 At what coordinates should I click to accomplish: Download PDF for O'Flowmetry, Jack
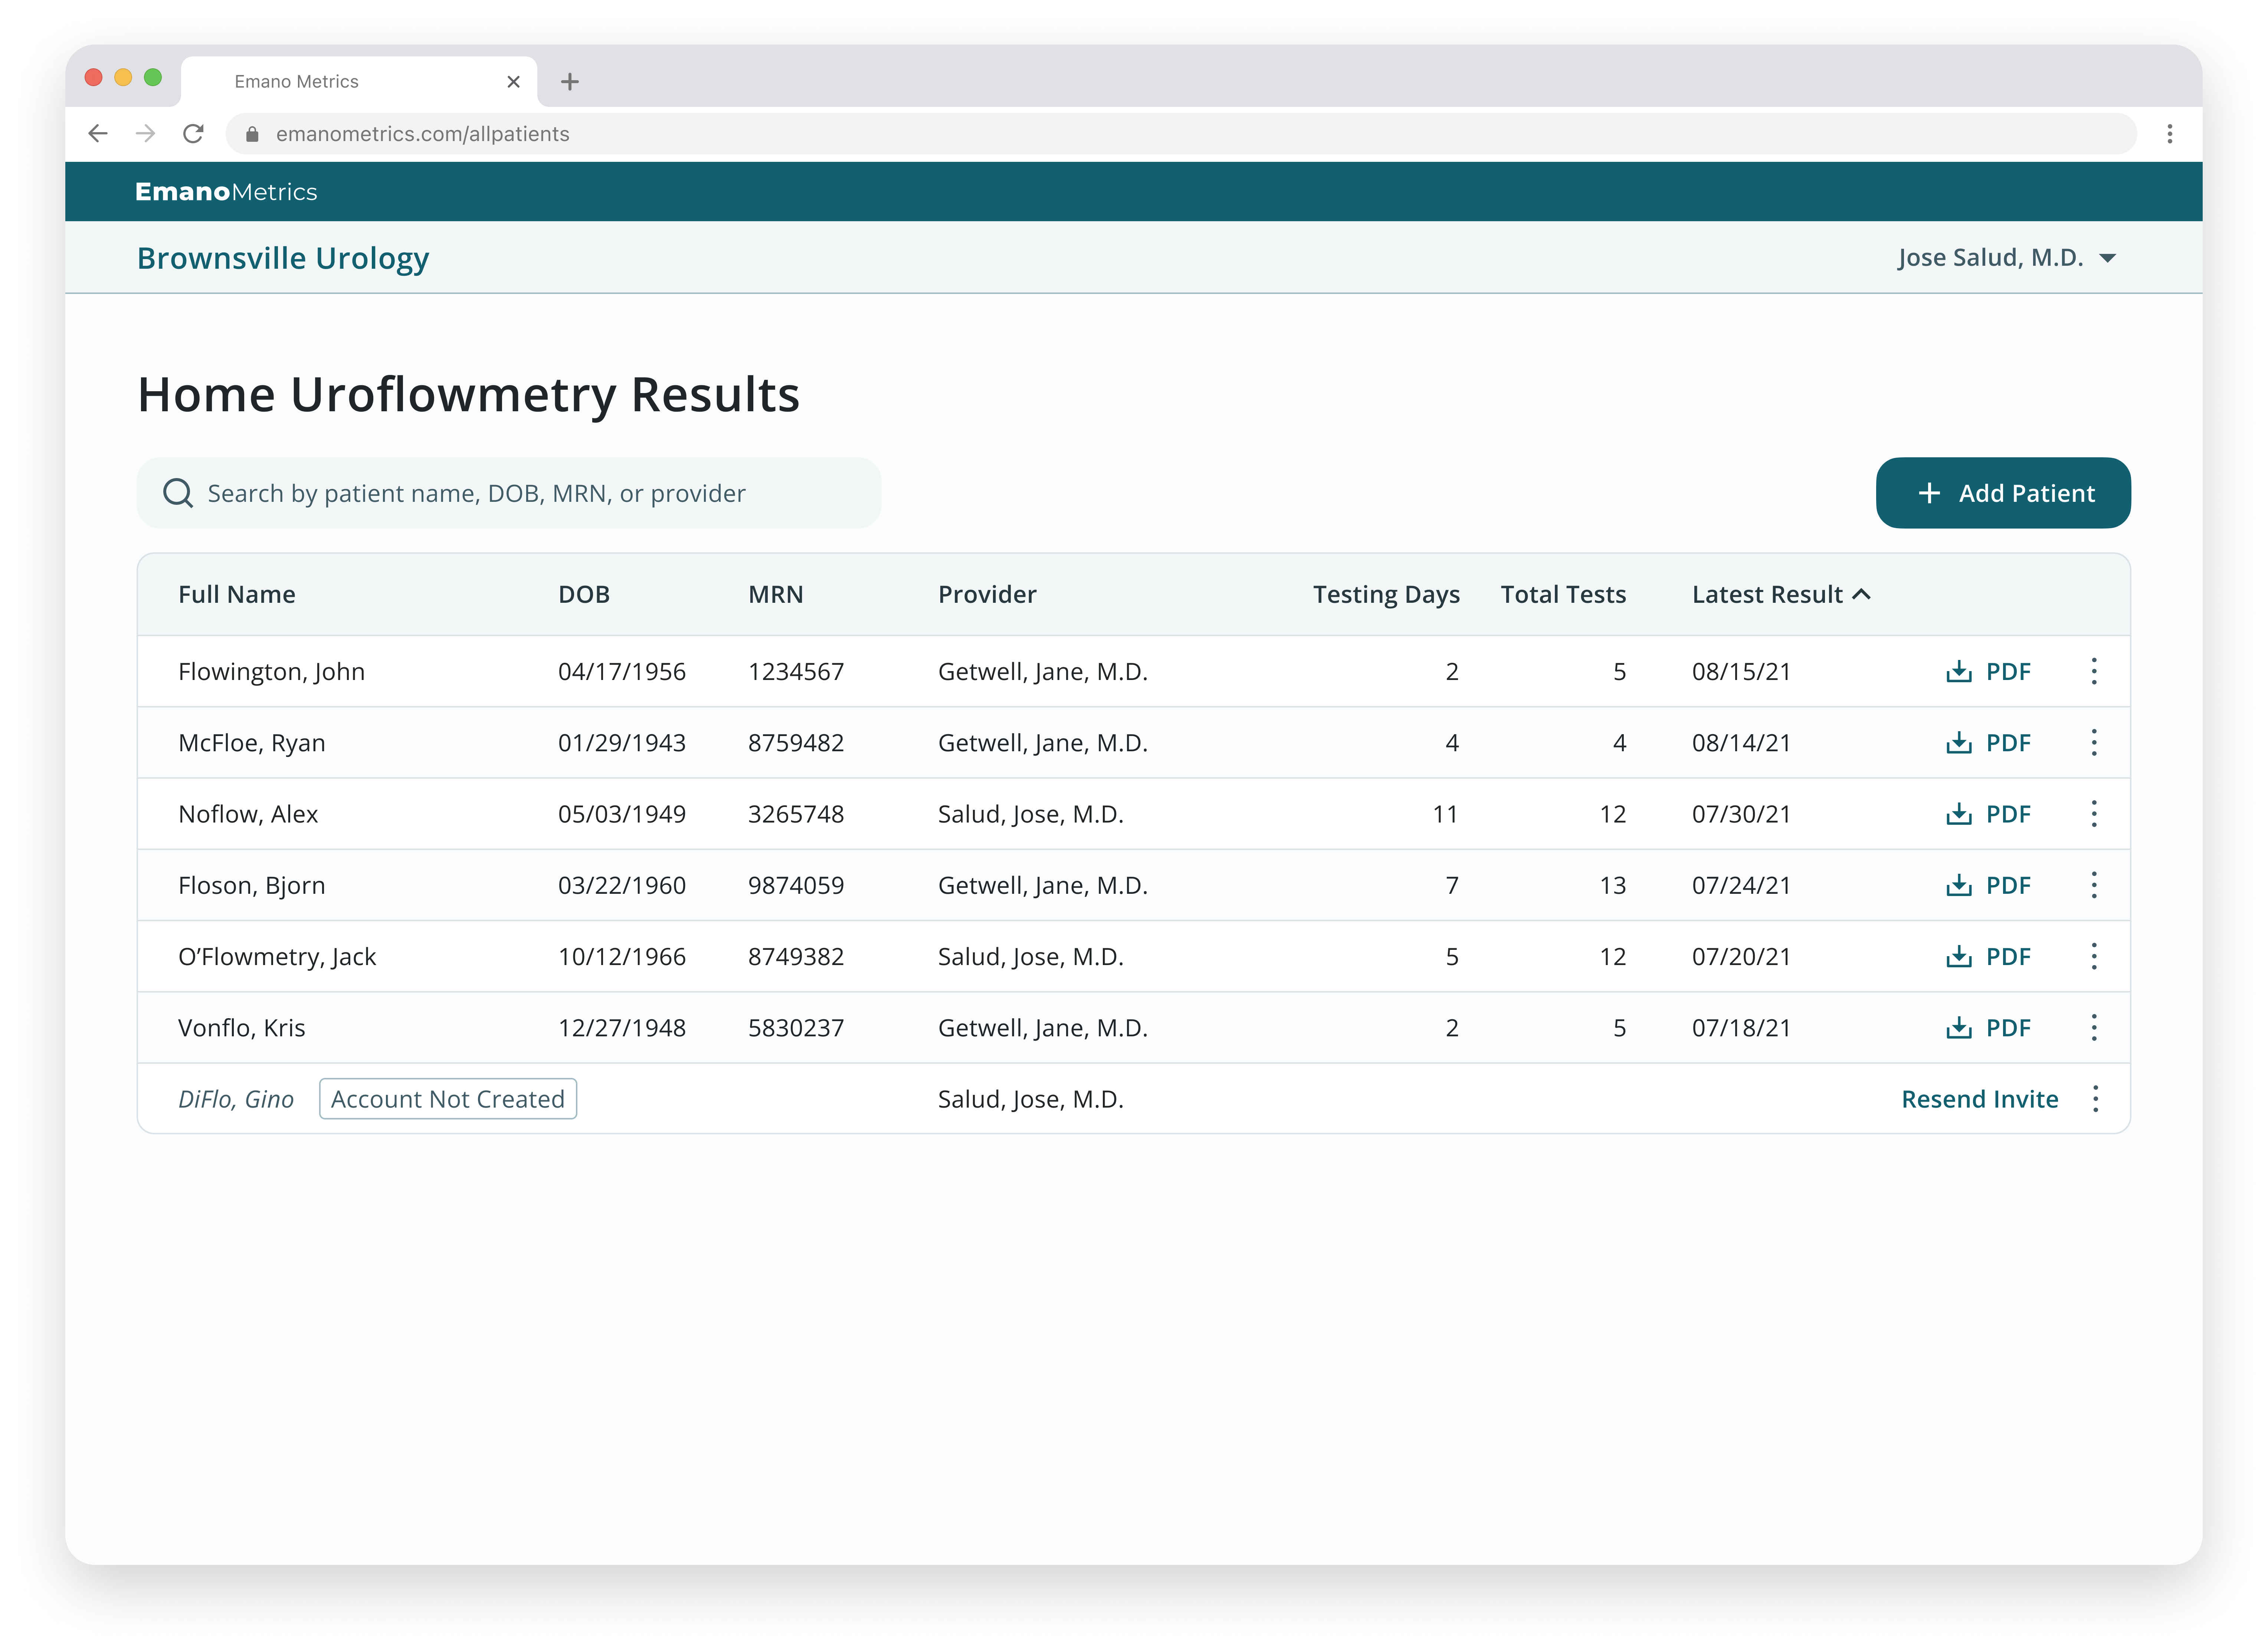(x=1988, y=956)
